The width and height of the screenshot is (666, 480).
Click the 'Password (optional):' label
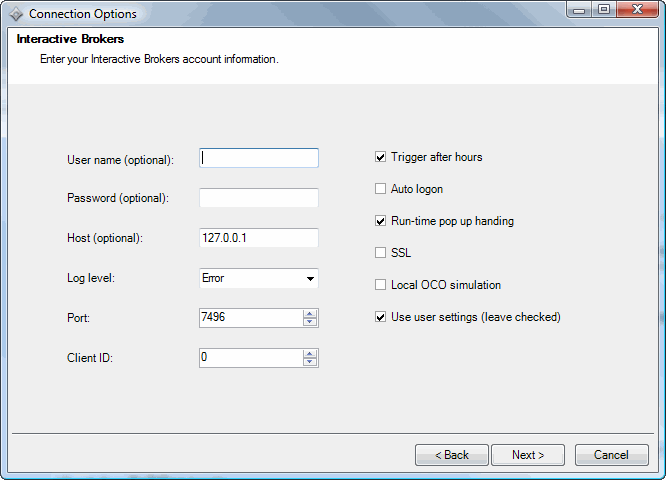click(x=118, y=198)
